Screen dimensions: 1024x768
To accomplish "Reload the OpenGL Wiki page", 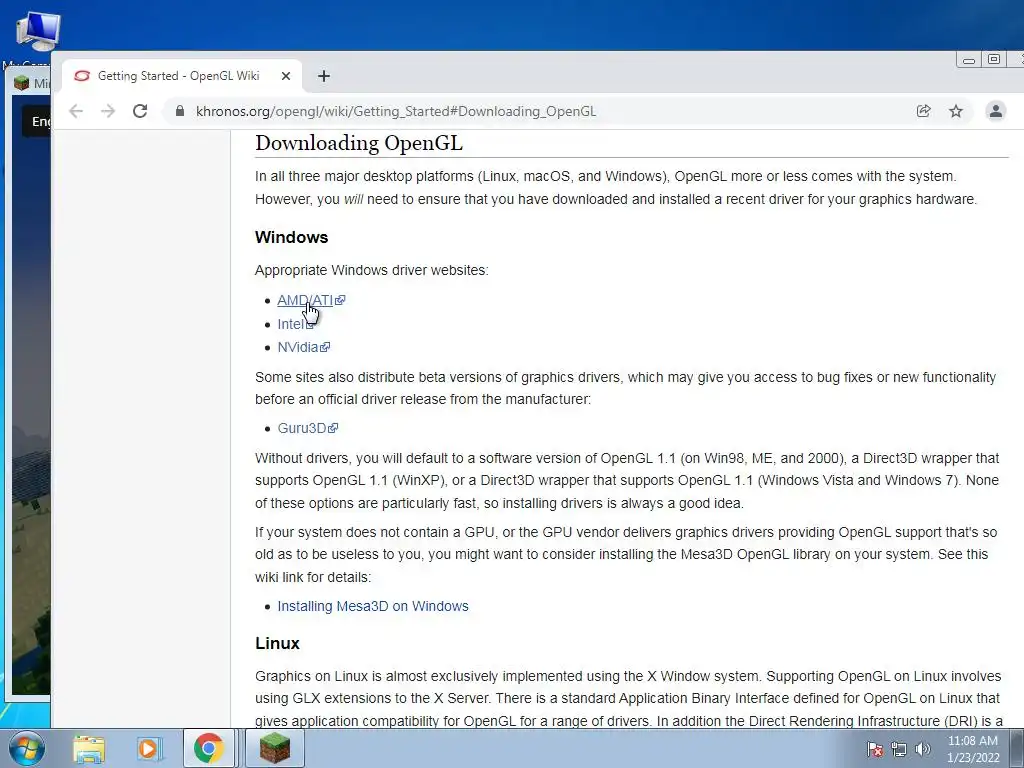I will pos(140,111).
